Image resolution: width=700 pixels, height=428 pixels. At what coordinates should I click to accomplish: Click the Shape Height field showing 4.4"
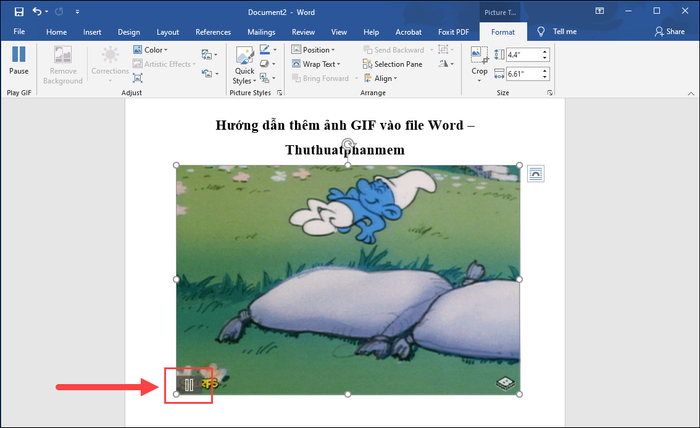523,55
